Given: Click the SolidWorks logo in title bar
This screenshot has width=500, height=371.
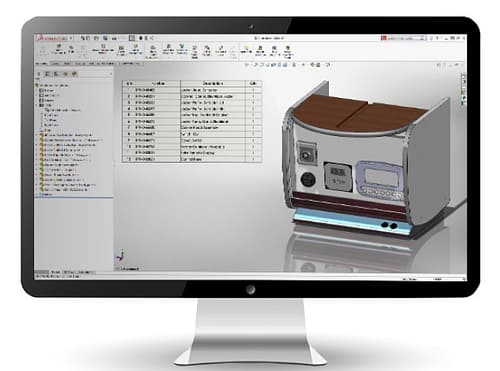Looking at the screenshot, I should point(53,38).
